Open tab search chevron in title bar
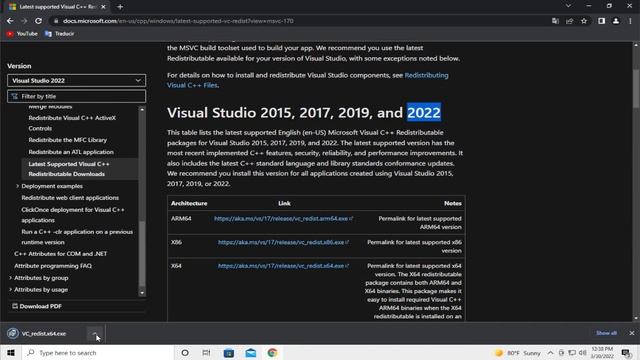640x360 pixels. click(x=568, y=6)
